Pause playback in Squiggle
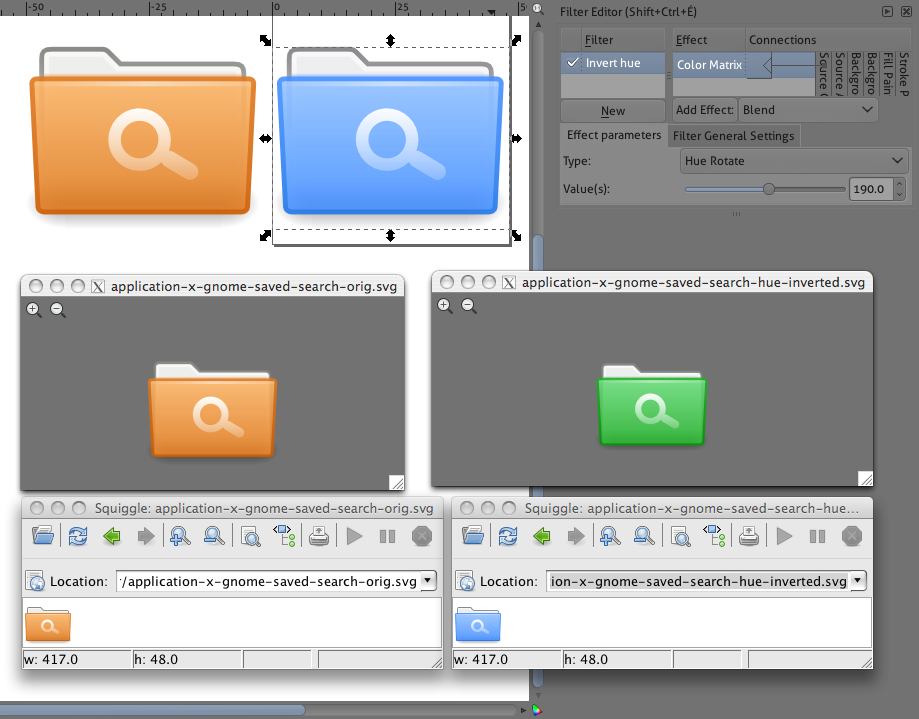This screenshot has width=919, height=719. point(387,535)
